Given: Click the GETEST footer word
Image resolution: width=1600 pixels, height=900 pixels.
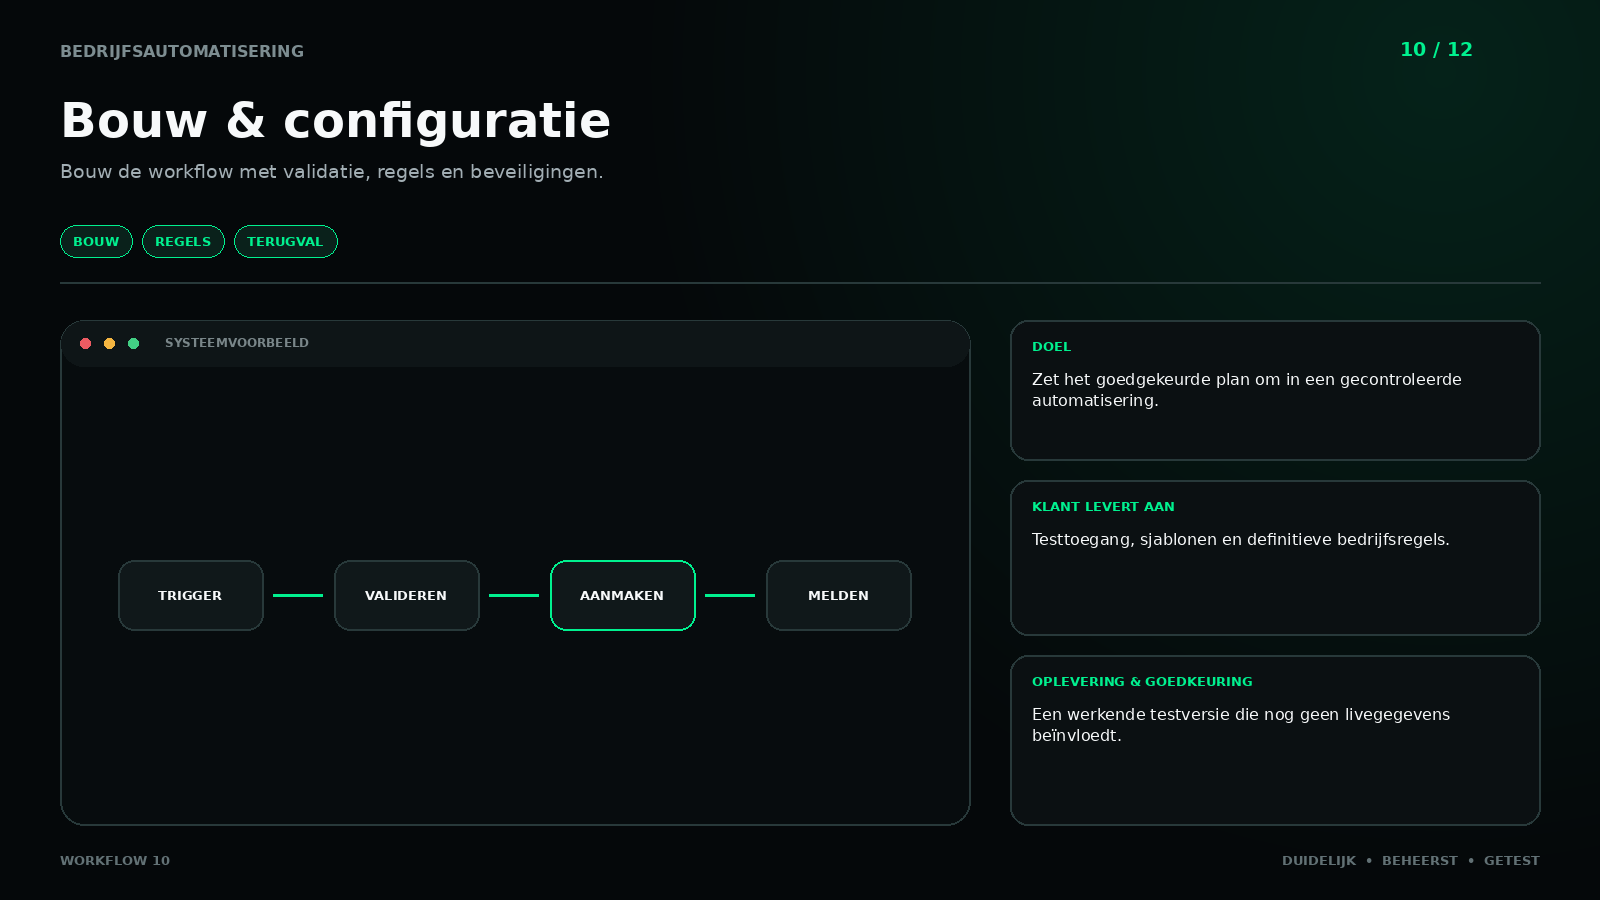Looking at the screenshot, I should pos(1512,861).
